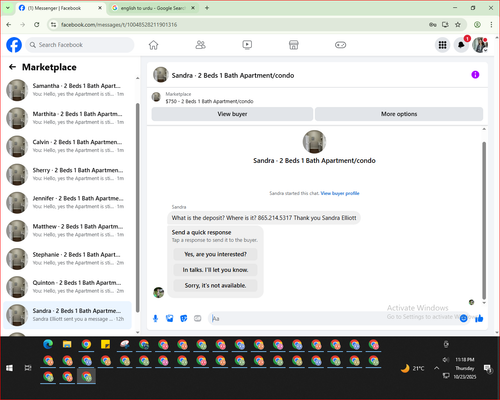Viewport: 500px width, 400px height.
Task: Open the Watch video icon
Action: pos(247,45)
